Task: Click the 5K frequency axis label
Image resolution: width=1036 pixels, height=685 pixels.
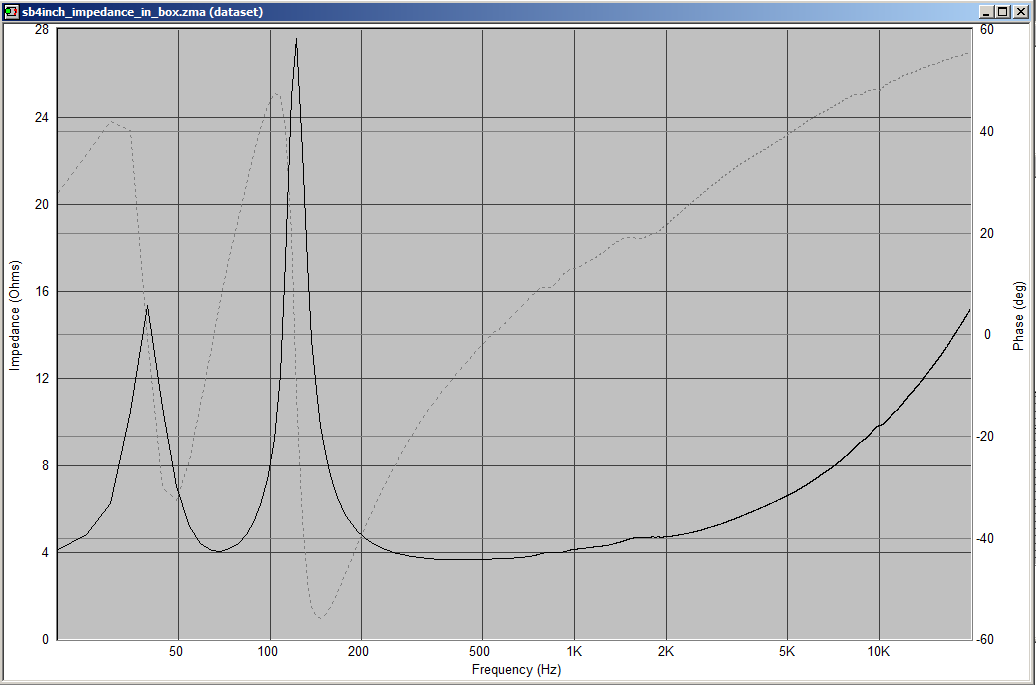Action: [x=787, y=651]
